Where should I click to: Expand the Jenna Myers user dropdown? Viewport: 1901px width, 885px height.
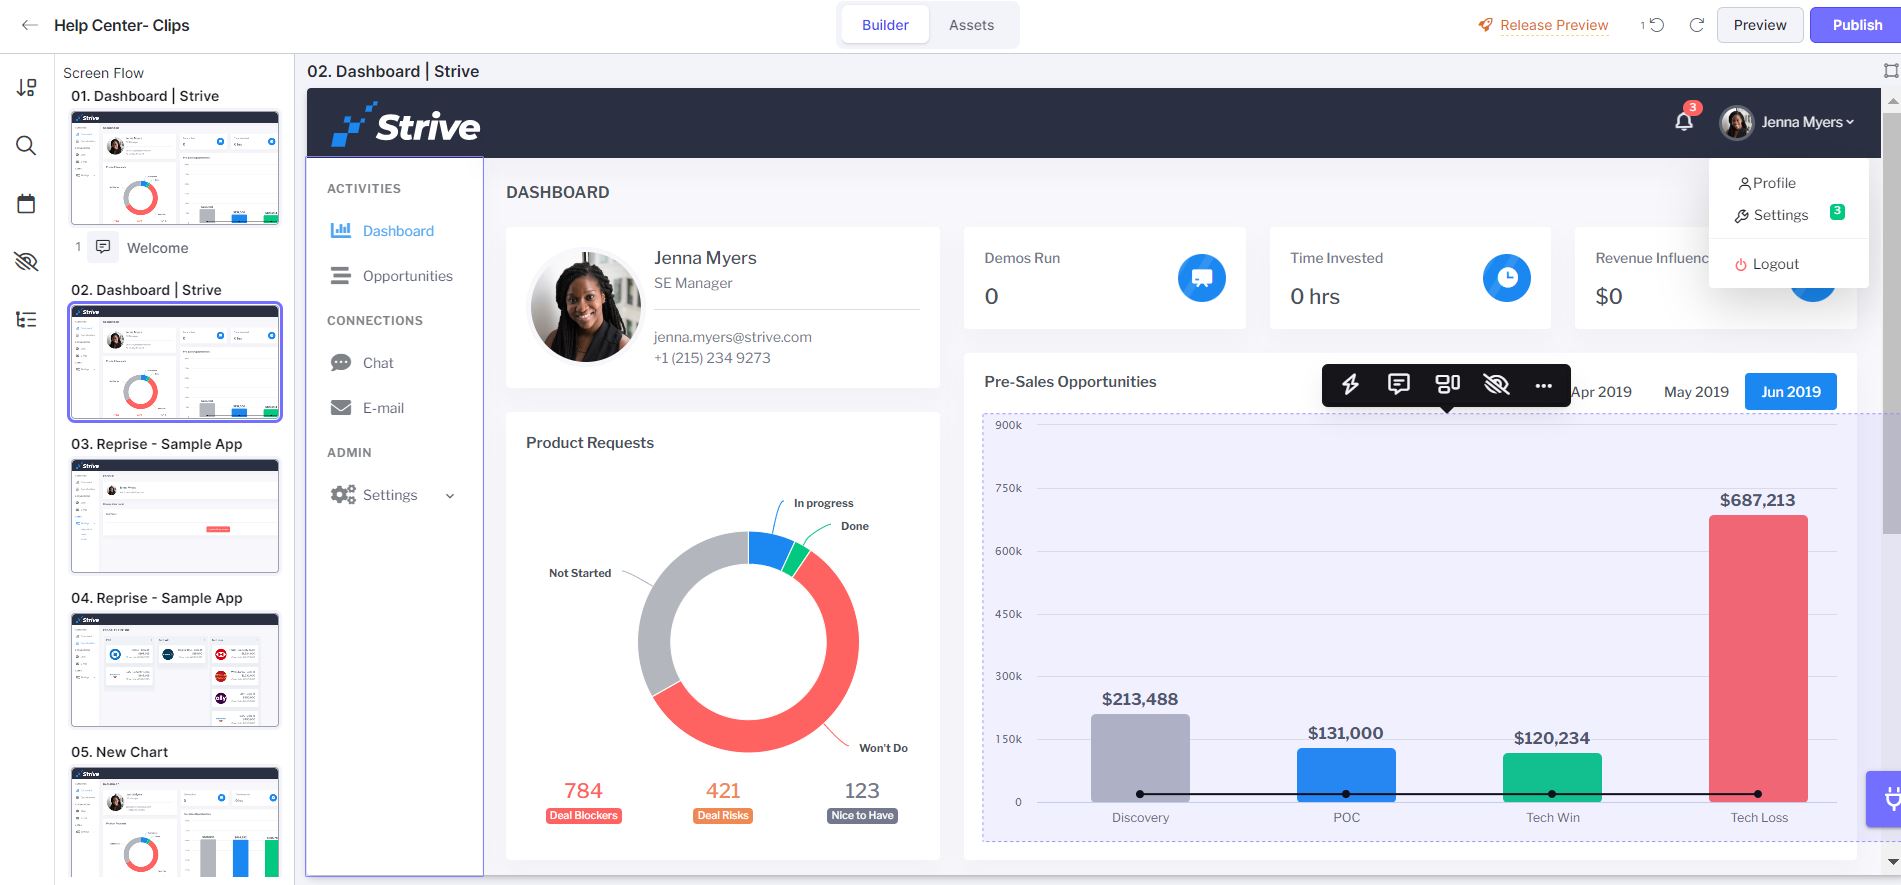[1787, 122]
